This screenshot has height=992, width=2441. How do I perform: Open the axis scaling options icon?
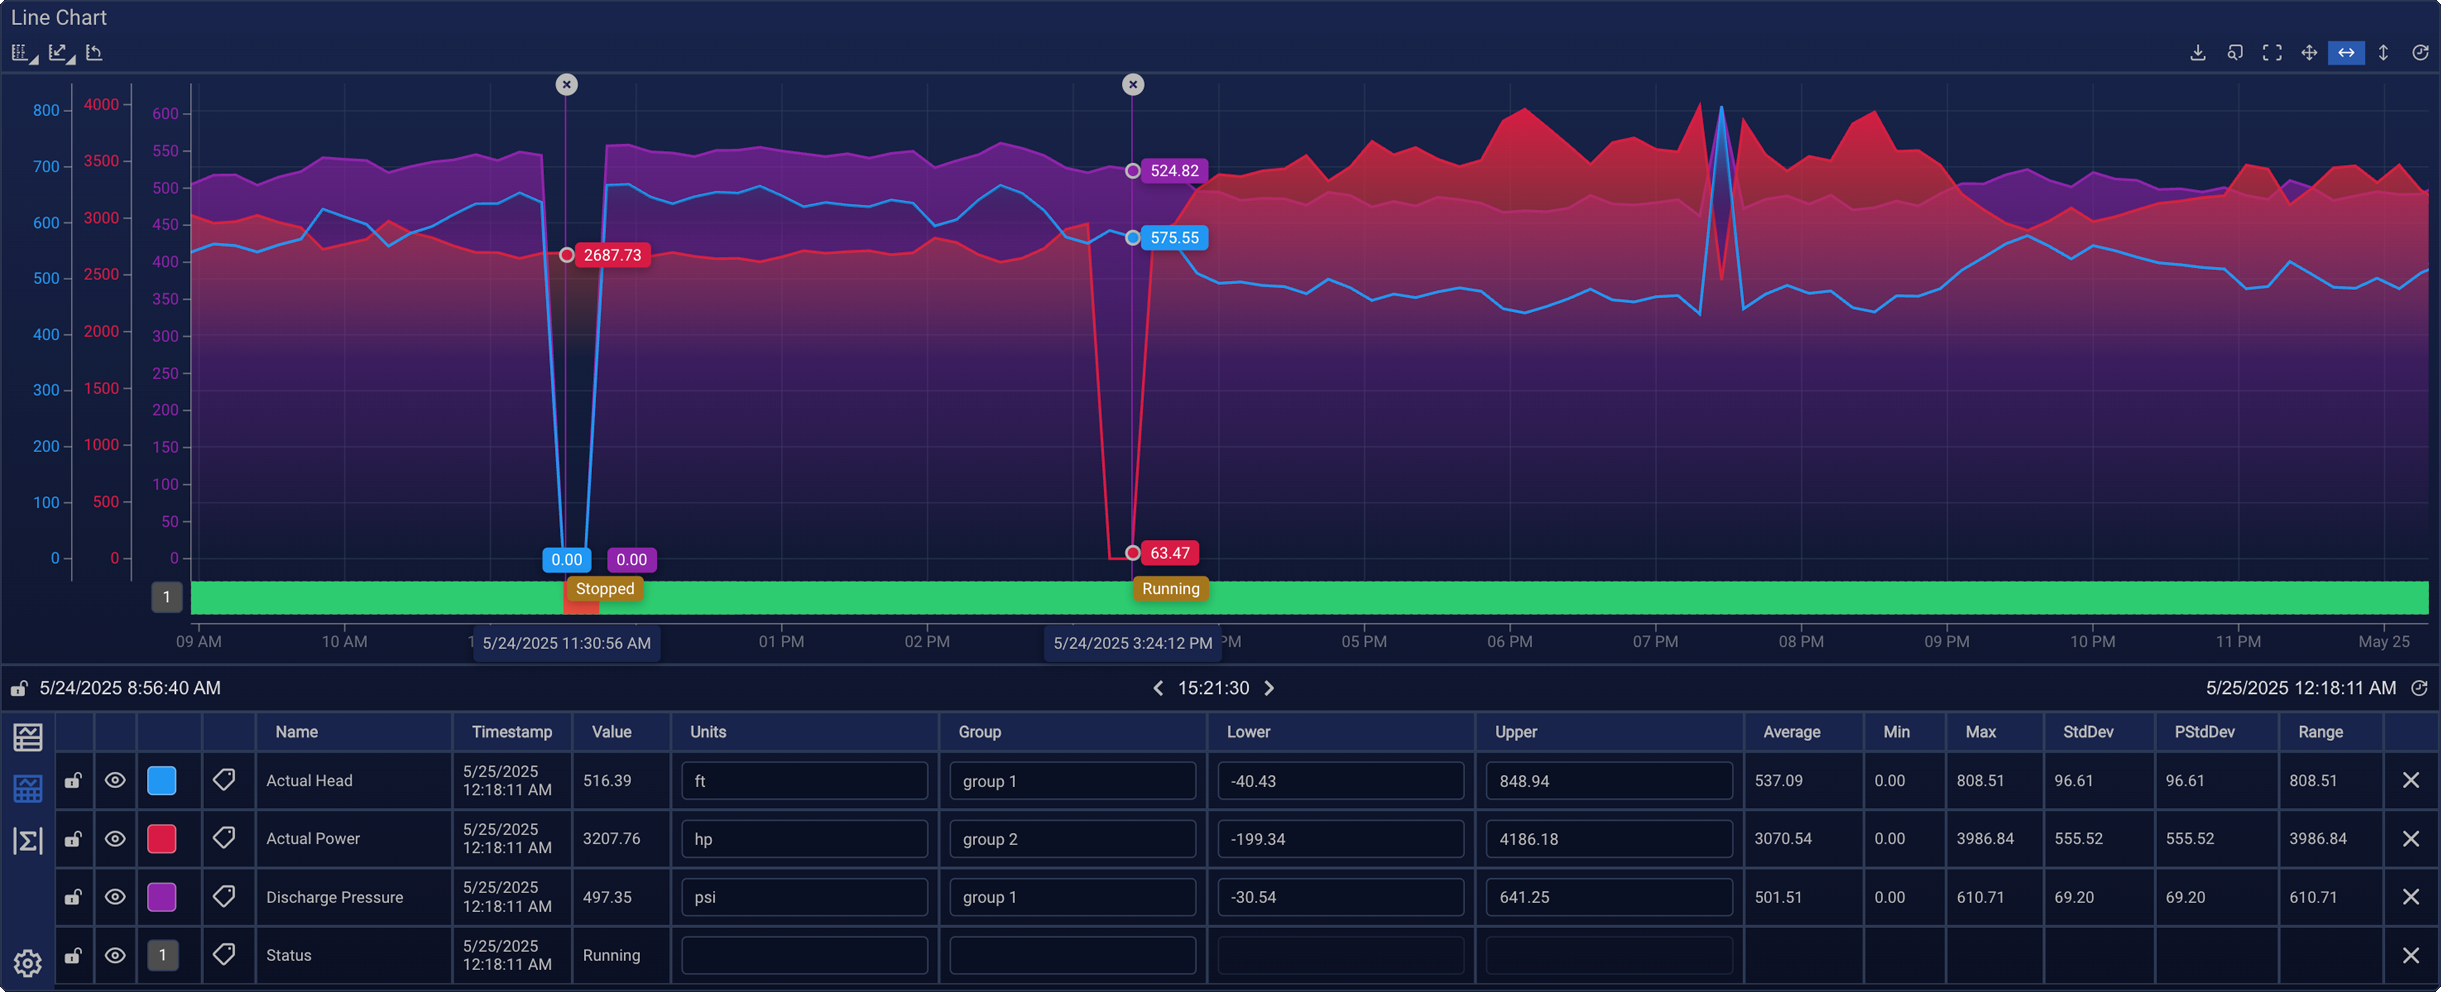60,53
